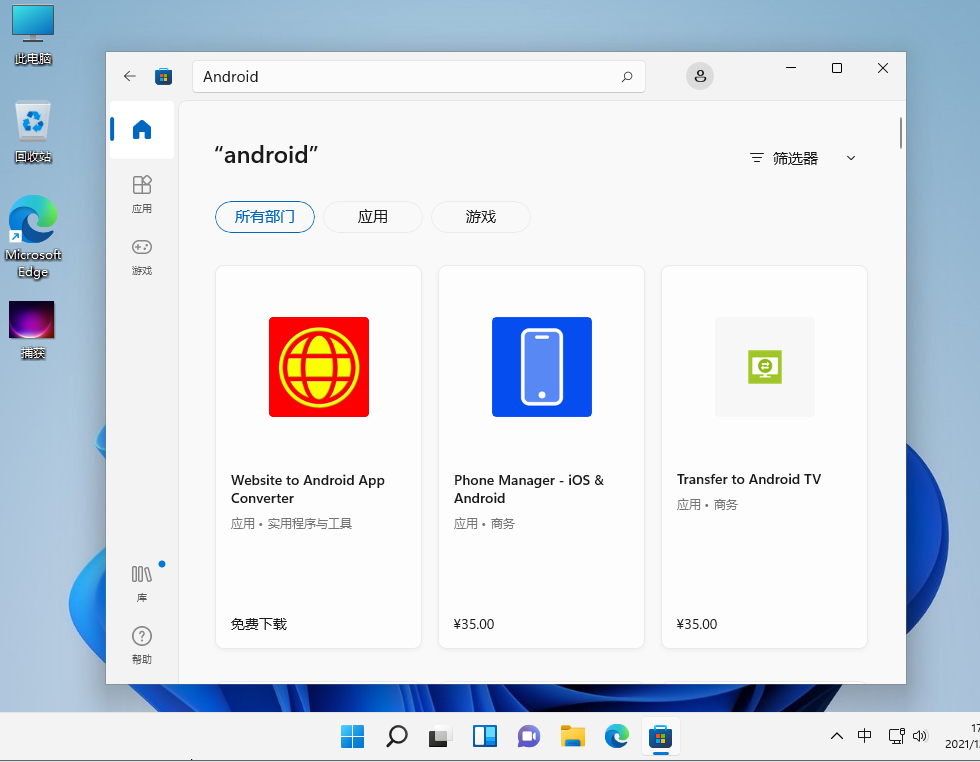The width and height of the screenshot is (980, 762).
Task: Open the 游戏 (Games) sidebar section
Action: coord(142,256)
